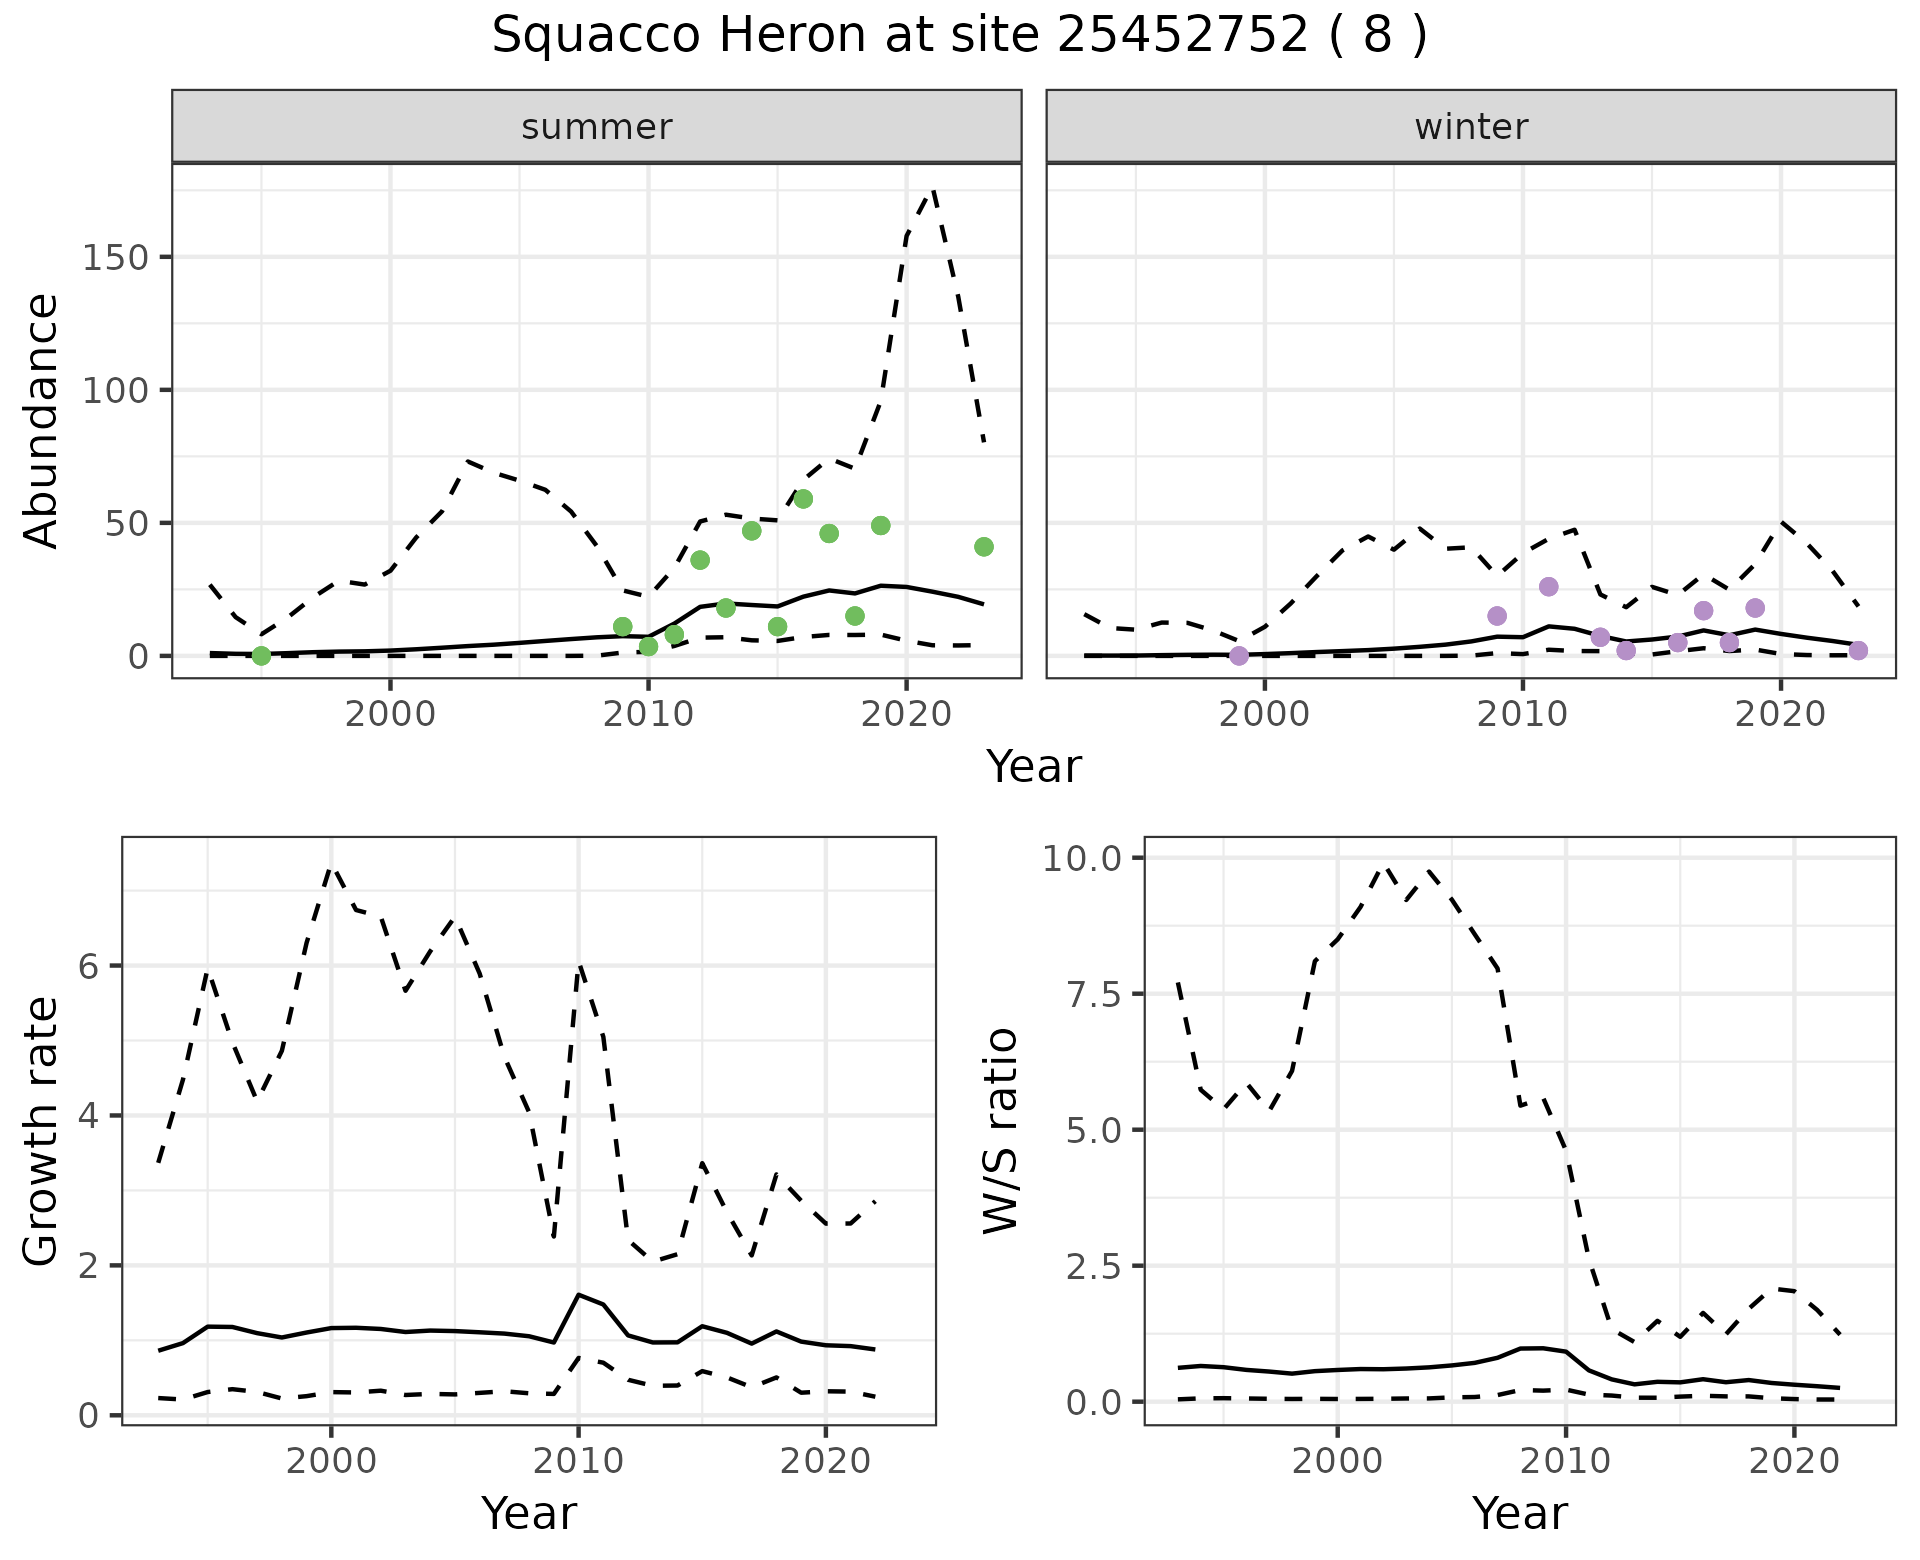Click the winter facet header strip
The width and height of the screenshot is (1920, 1560).
coord(1471,127)
